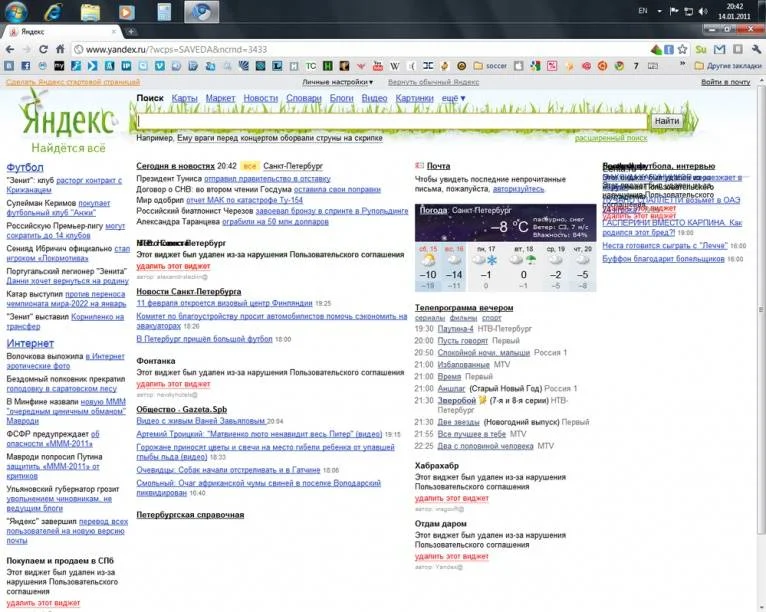Switch to the 'Видео' search tab
This screenshot has width=766, height=612.
point(374,98)
